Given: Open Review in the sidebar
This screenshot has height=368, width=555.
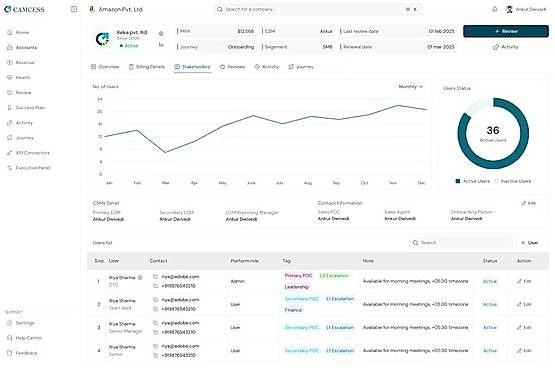Looking at the screenshot, I should (x=19, y=92).
